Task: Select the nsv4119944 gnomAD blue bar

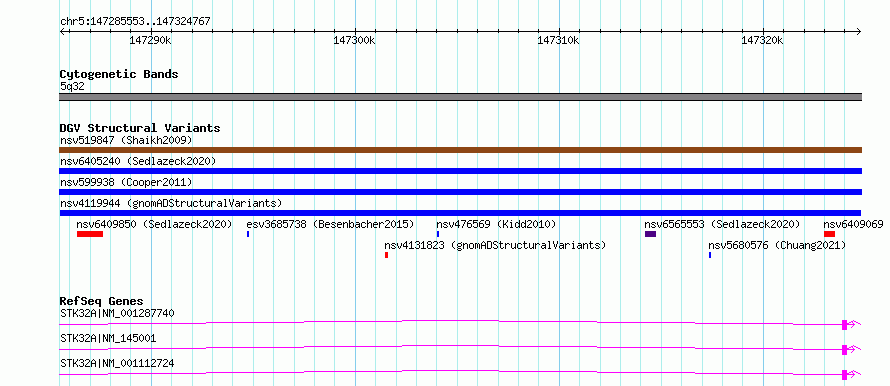Action: pos(460,213)
